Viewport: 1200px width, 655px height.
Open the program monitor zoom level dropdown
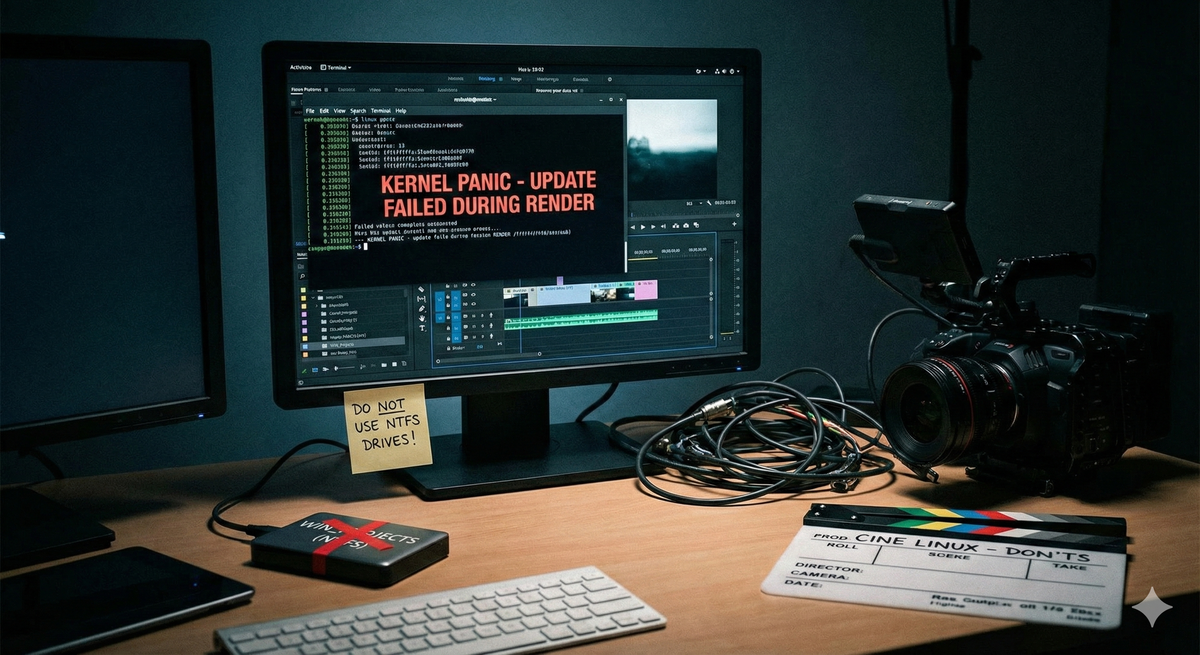(x=694, y=203)
